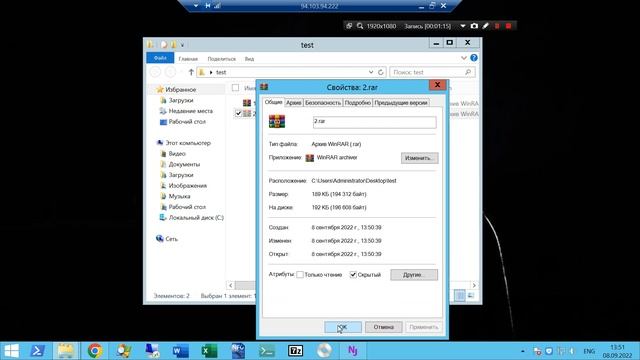The width and height of the screenshot is (640, 360).
Task: Open Excel from the taskbar
Action: pyautogui.click(x=209, y=351)
